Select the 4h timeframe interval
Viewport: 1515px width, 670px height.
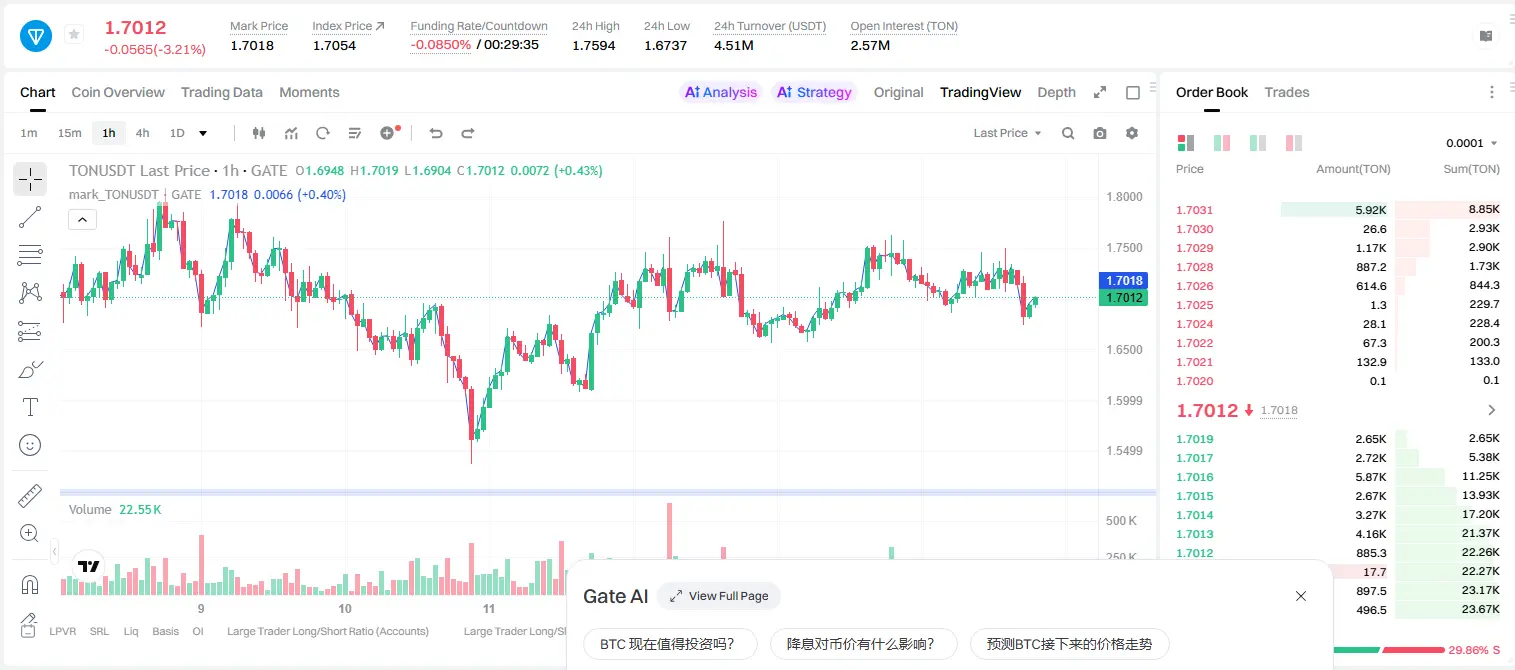[142, 133]
